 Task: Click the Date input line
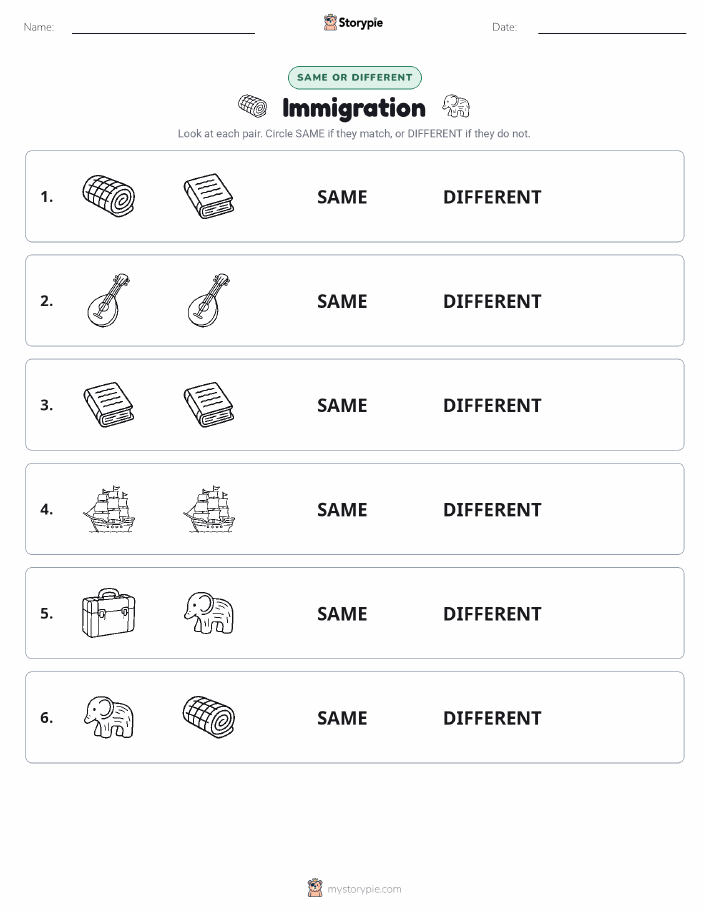612,27
